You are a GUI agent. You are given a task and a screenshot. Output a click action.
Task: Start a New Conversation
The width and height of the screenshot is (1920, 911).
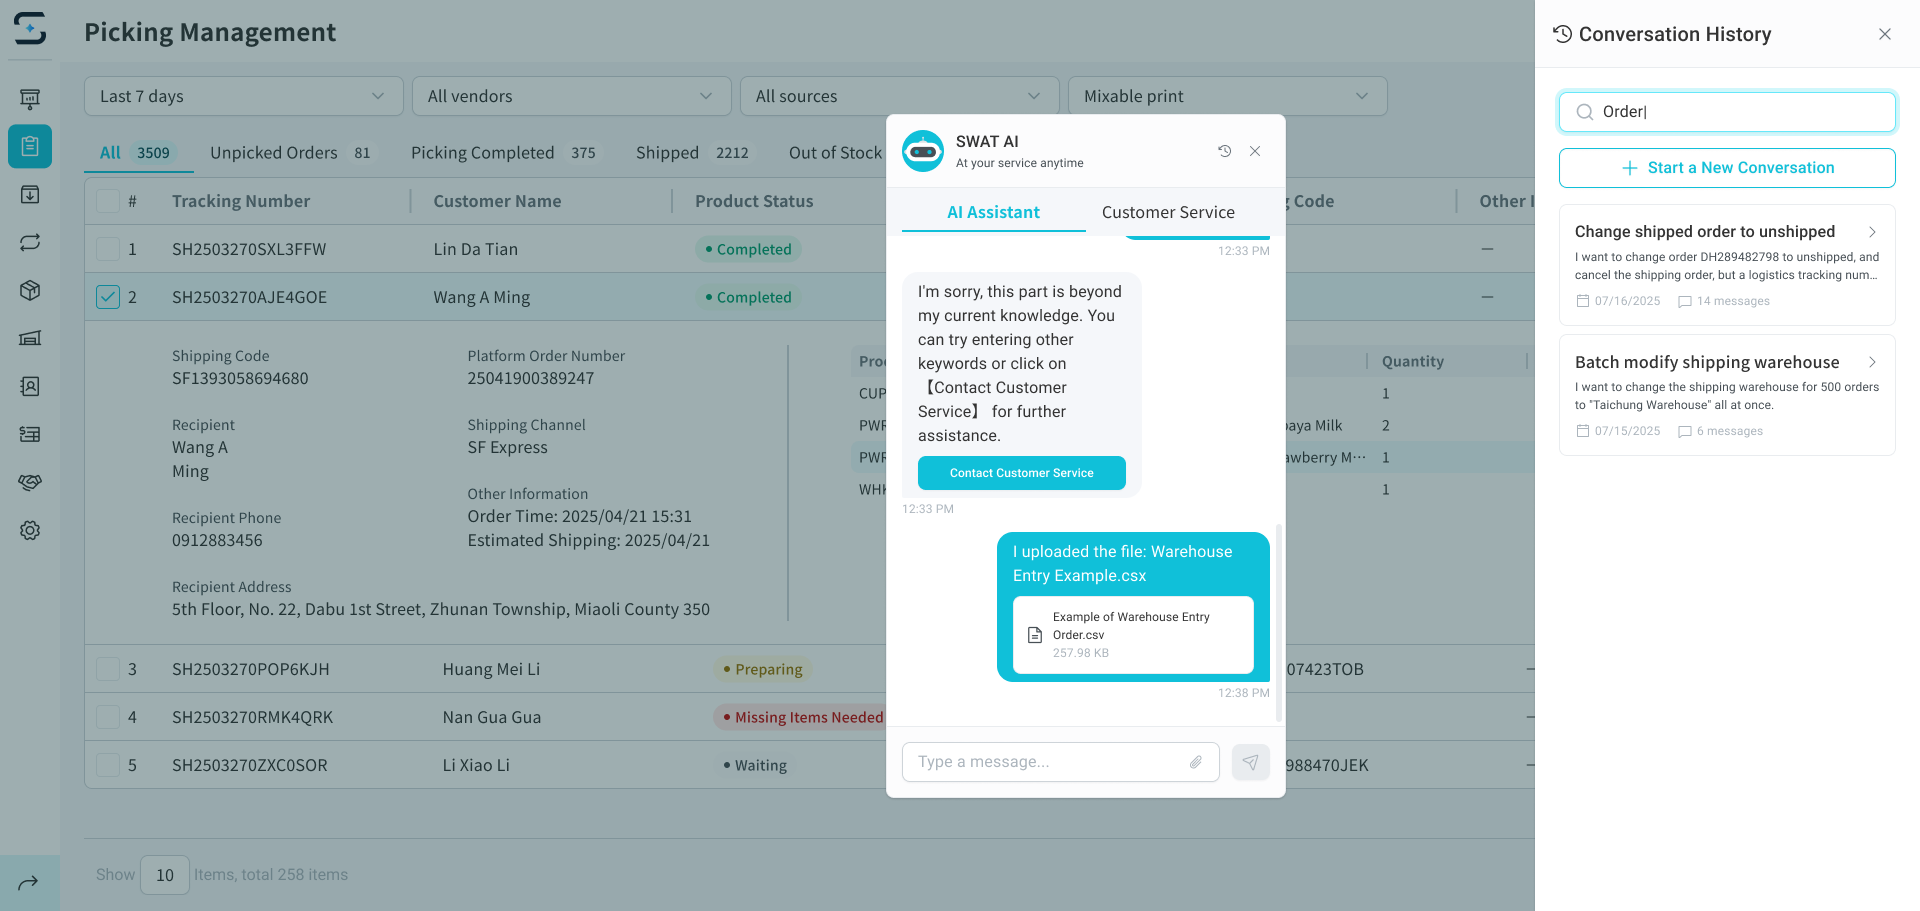1727,168
